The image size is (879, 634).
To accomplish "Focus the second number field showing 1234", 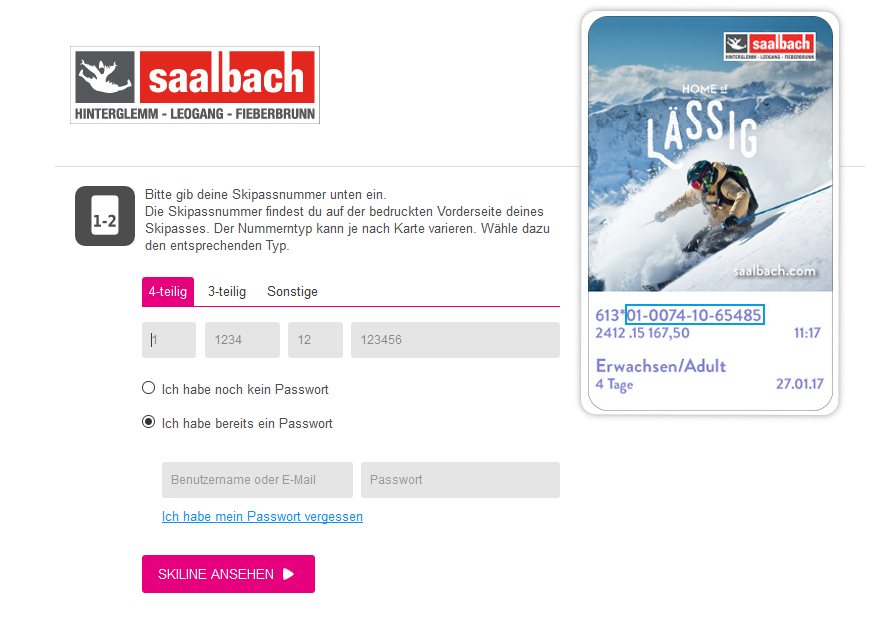I will [242, 340].
